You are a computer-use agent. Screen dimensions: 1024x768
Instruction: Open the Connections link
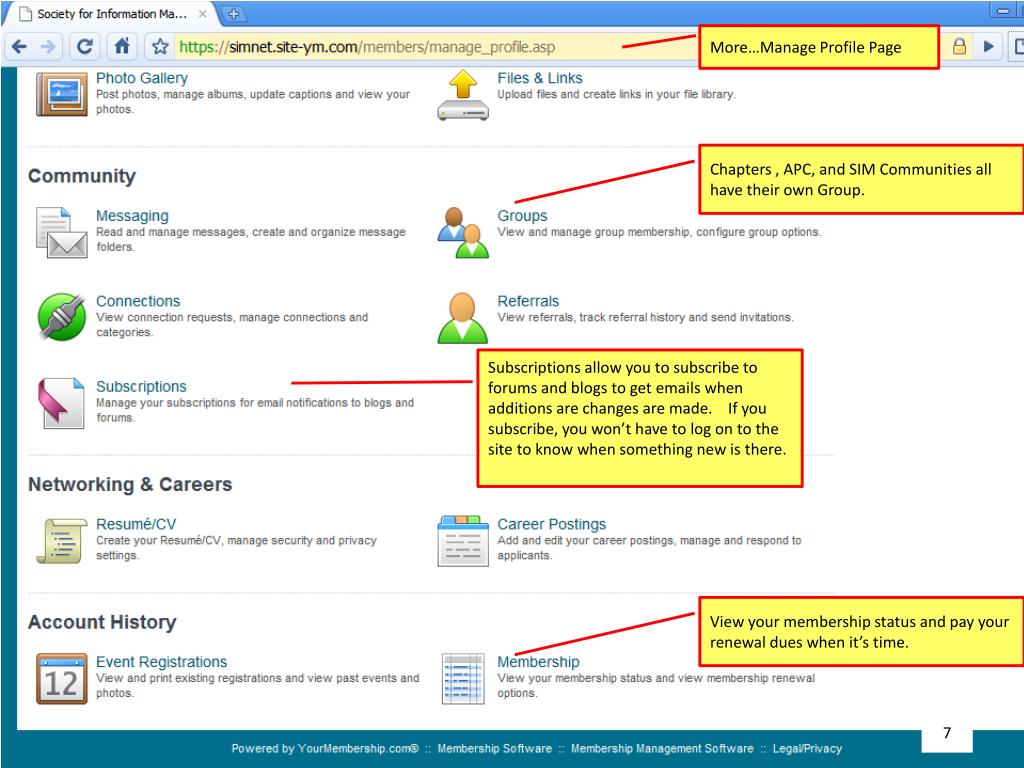coord(138,301)
